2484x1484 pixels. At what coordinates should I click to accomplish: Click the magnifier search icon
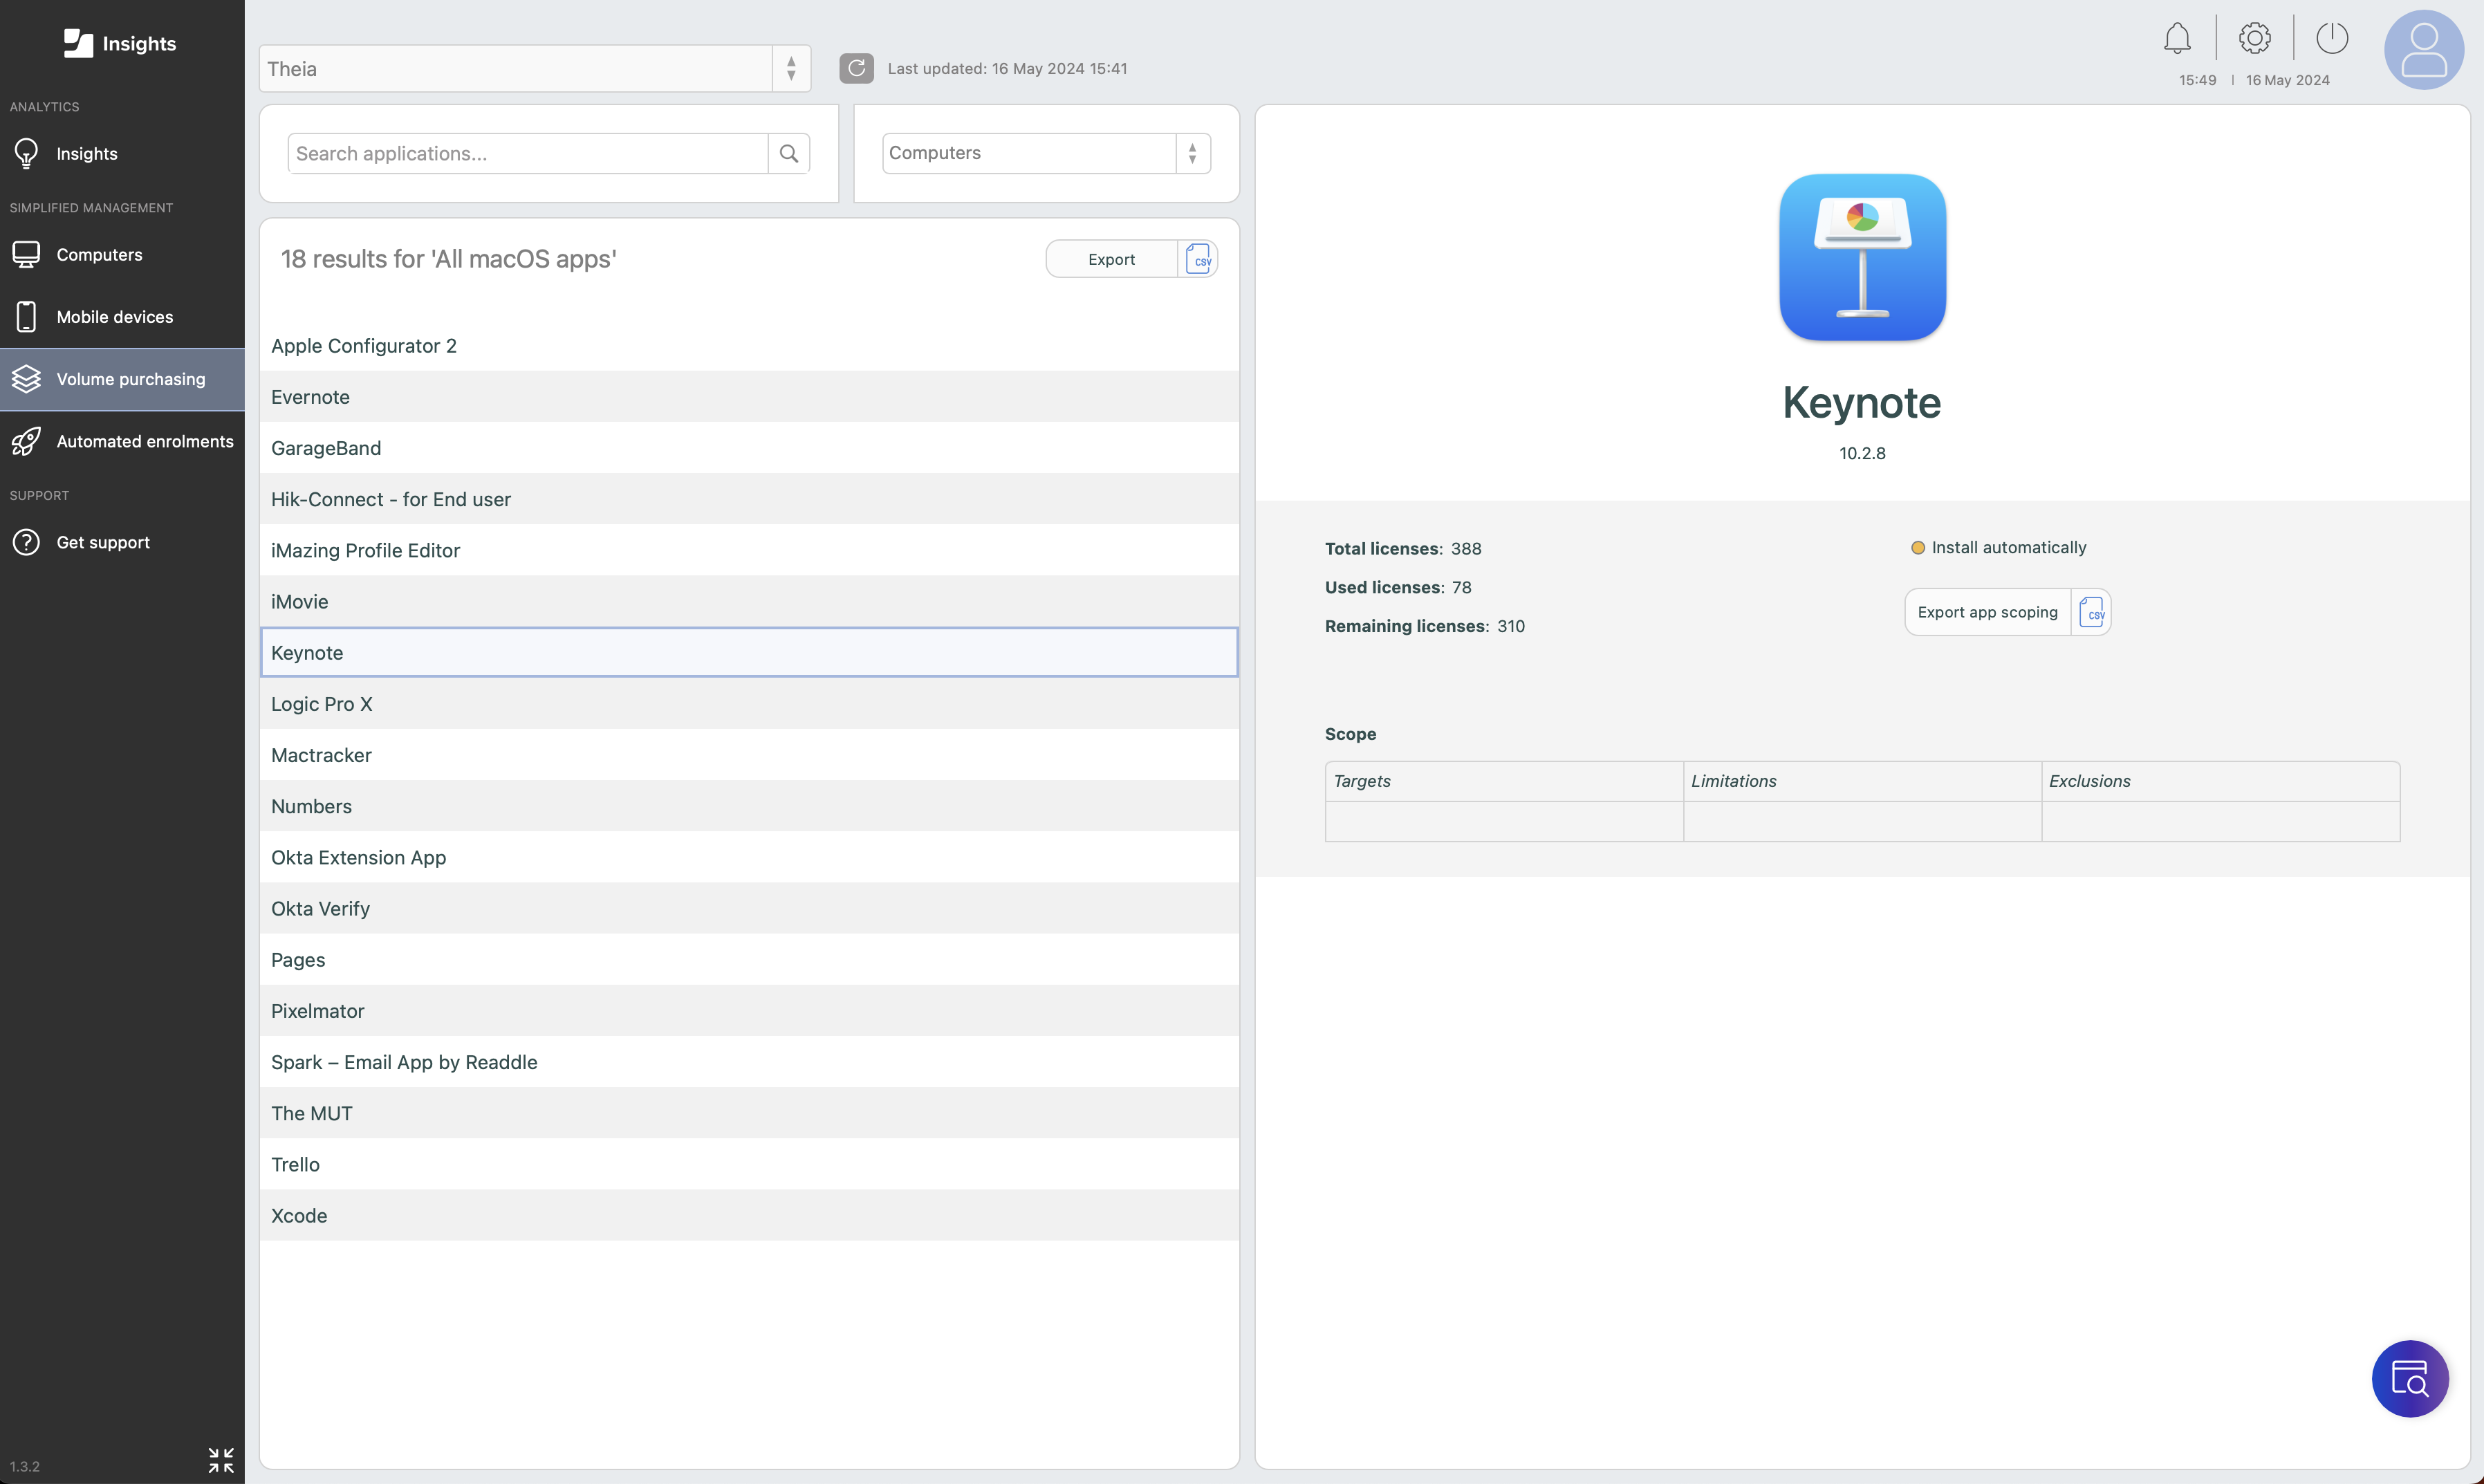pyautogui.click(x=789, y=153)
